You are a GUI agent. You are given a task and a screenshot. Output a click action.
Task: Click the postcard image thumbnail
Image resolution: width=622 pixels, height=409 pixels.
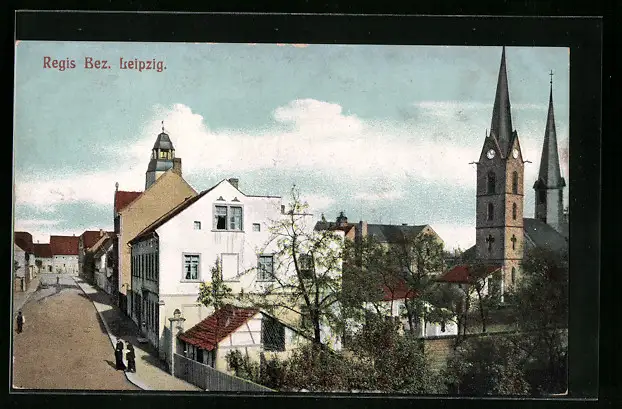click(x=290, y=217)
